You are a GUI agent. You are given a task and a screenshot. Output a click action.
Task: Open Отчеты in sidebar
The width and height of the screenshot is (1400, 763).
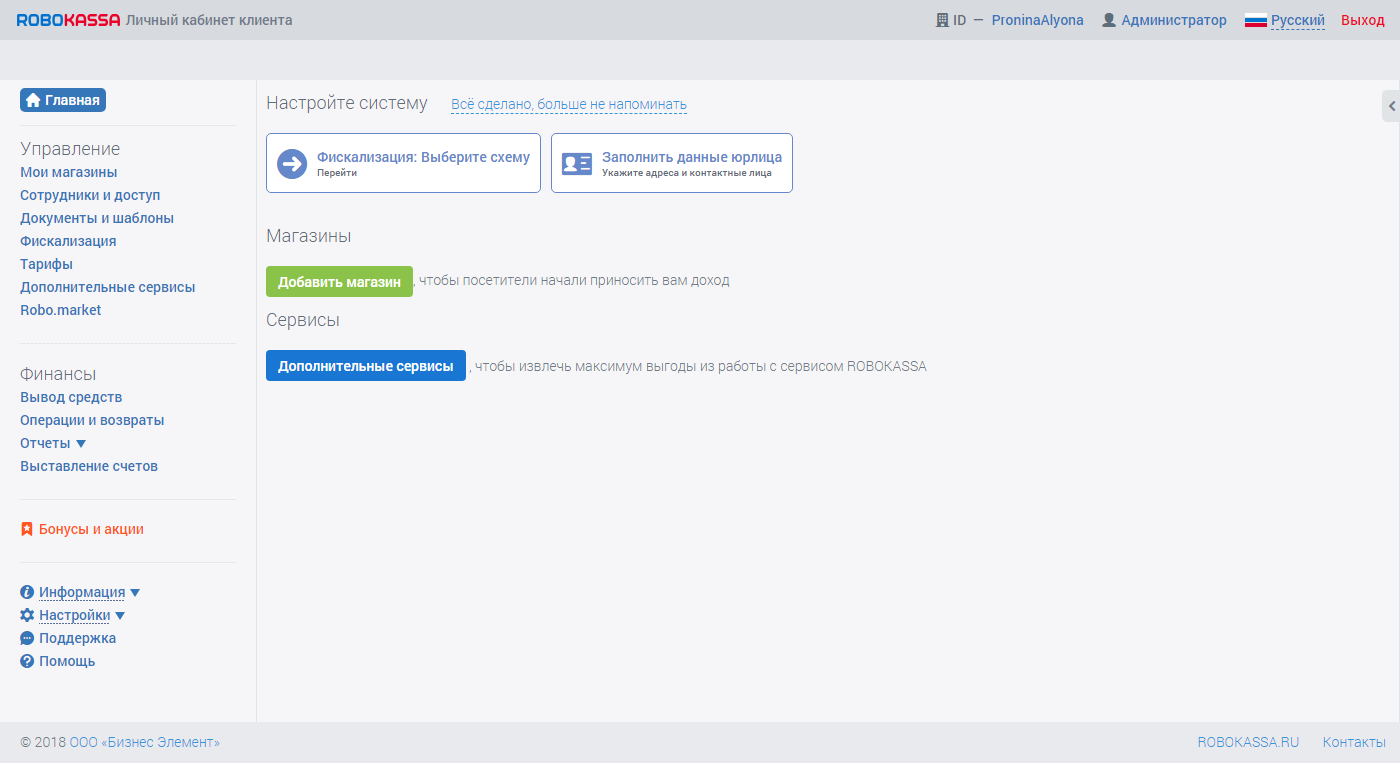[x=45, y=443]
